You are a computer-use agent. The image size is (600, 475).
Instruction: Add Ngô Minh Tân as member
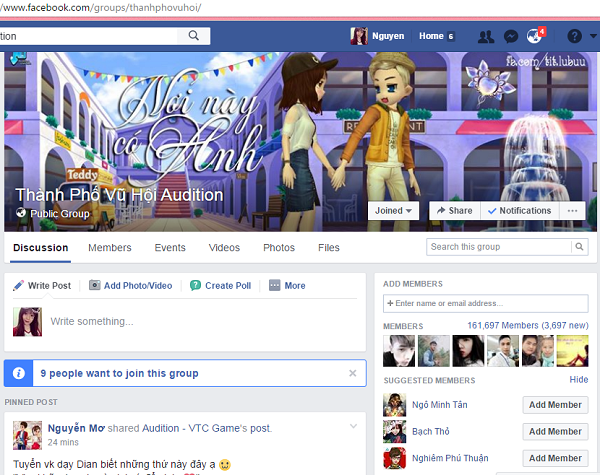point(555,405)
